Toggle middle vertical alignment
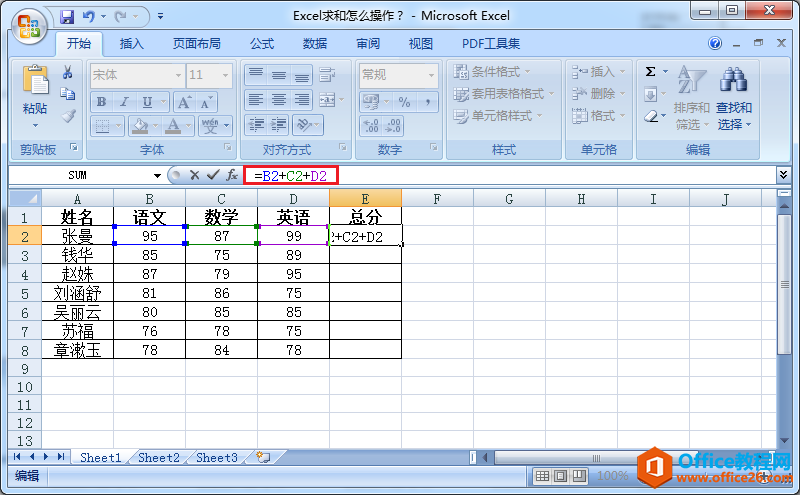This screenshot has width=800, height=495. (279, 75)
